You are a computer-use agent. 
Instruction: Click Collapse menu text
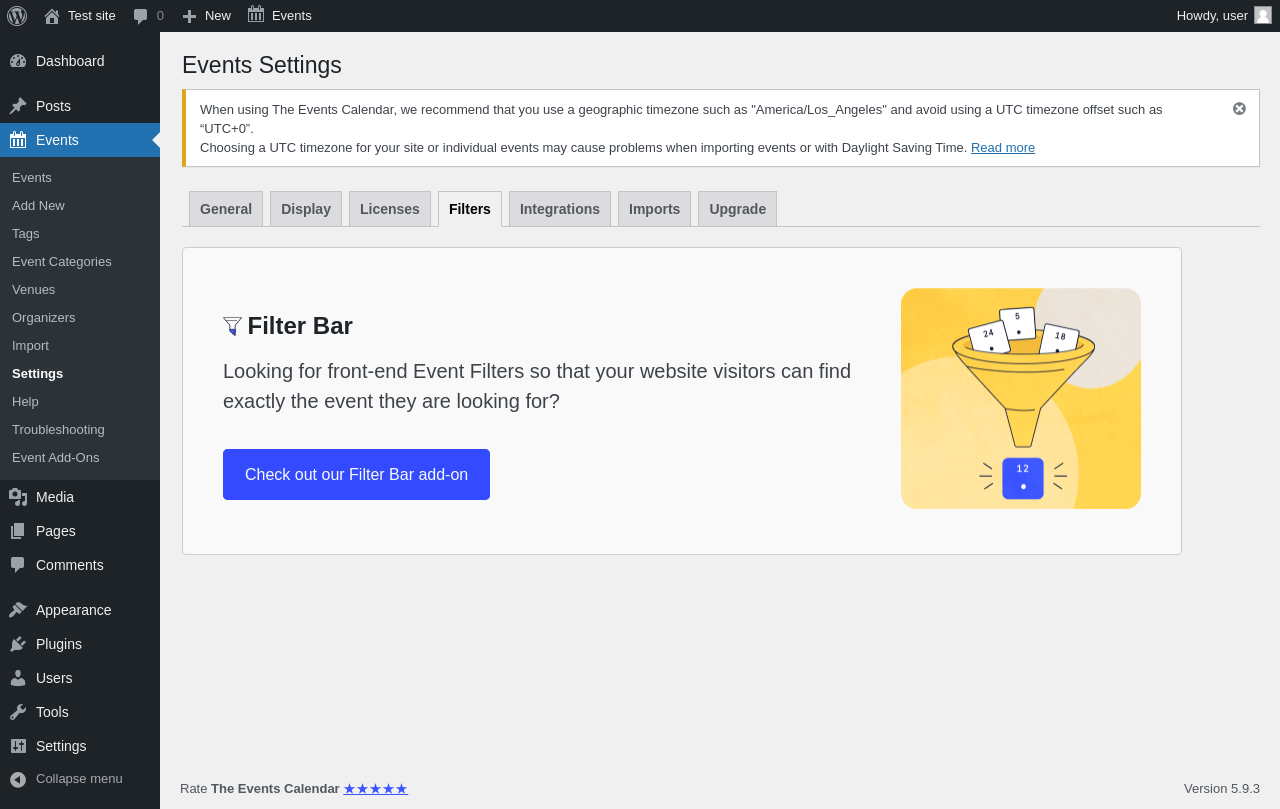(79, 778)
